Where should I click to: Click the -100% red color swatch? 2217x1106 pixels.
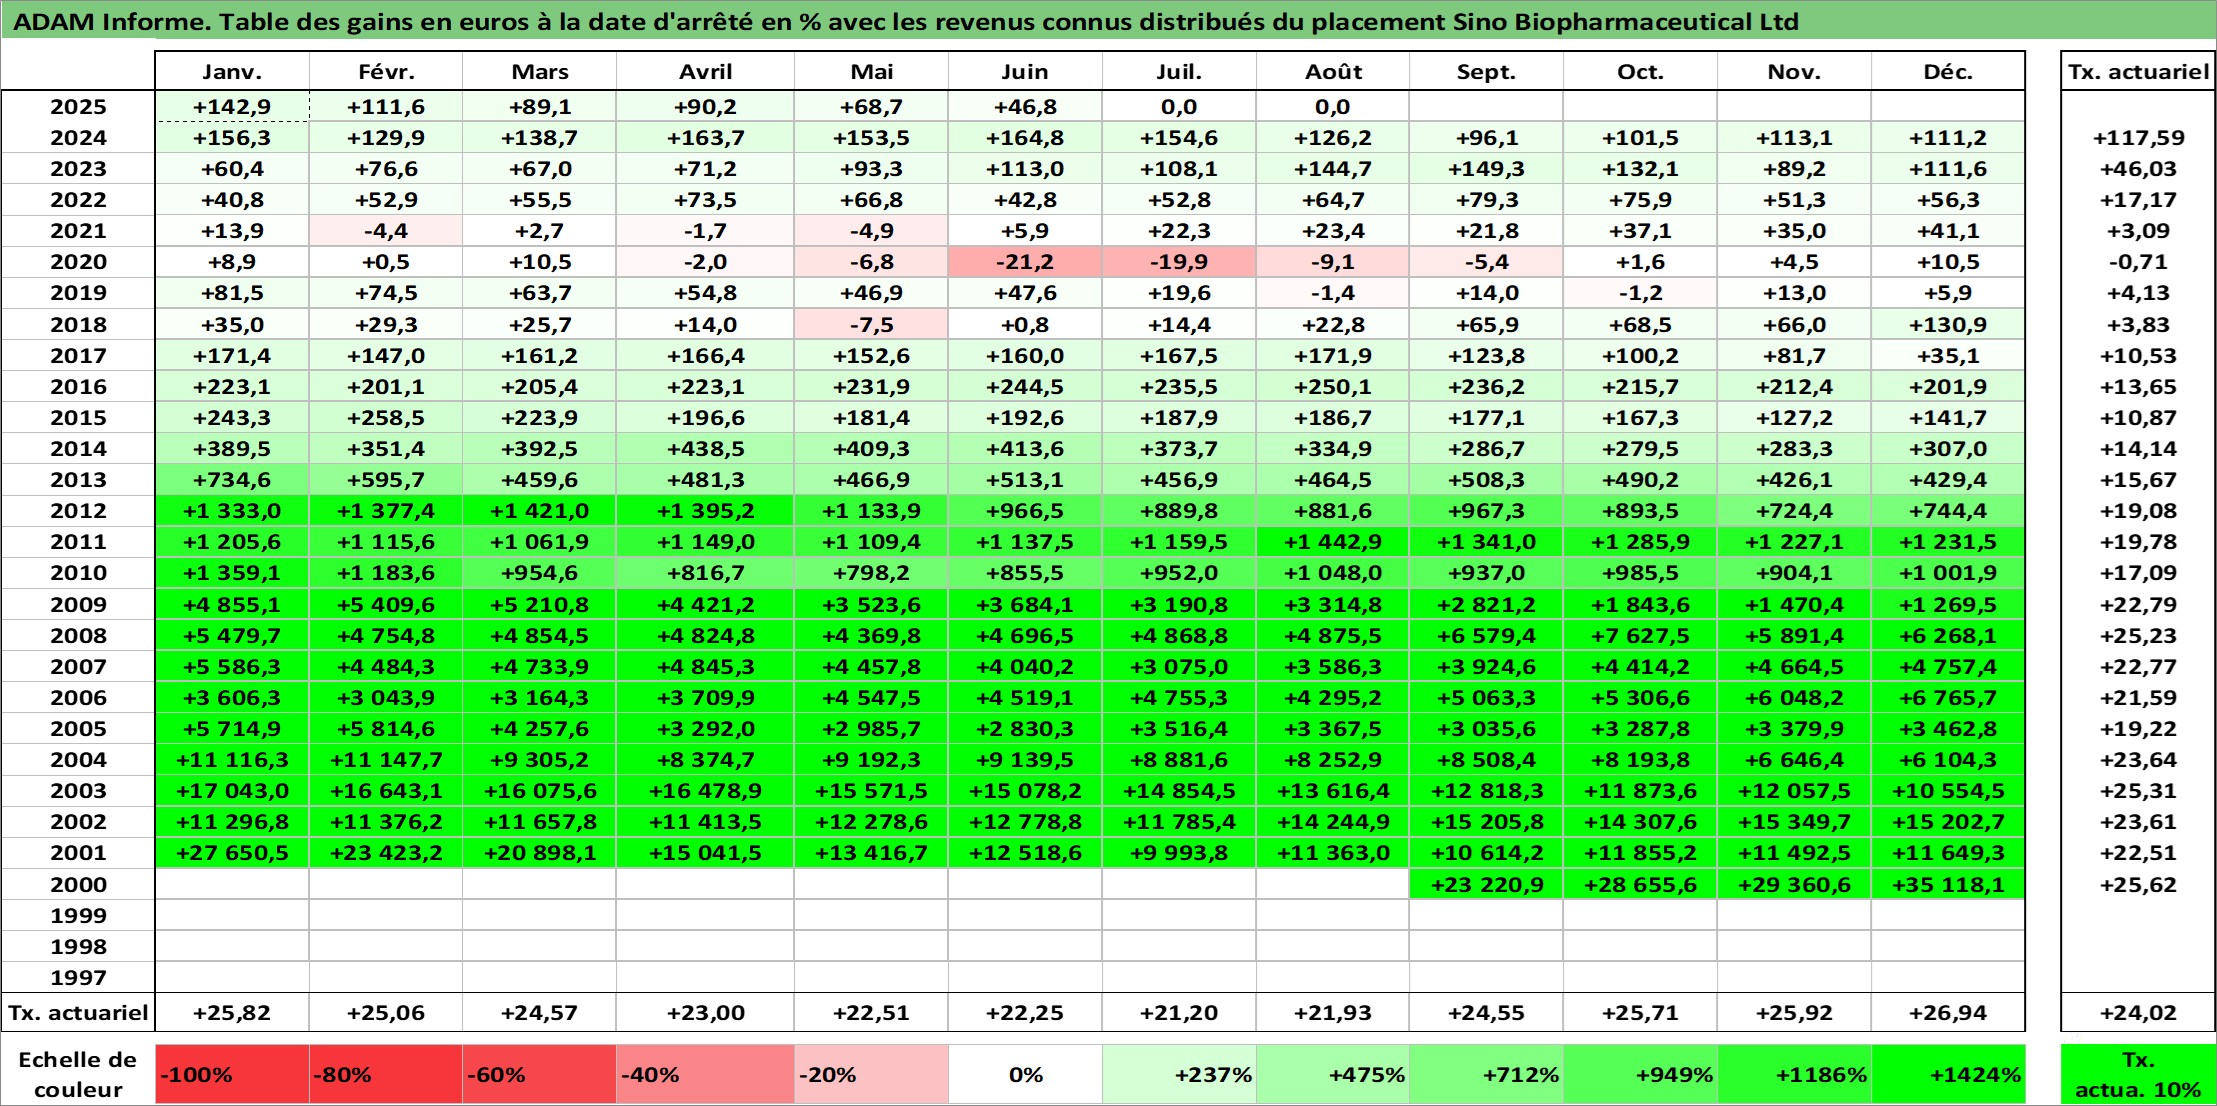tap(232, 1075)
